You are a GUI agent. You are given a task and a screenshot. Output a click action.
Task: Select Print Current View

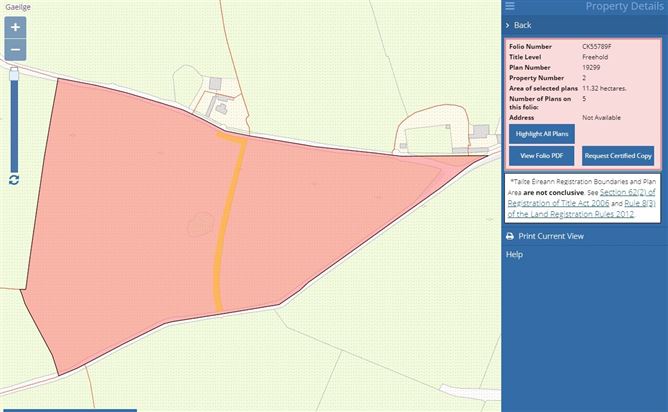551,236
